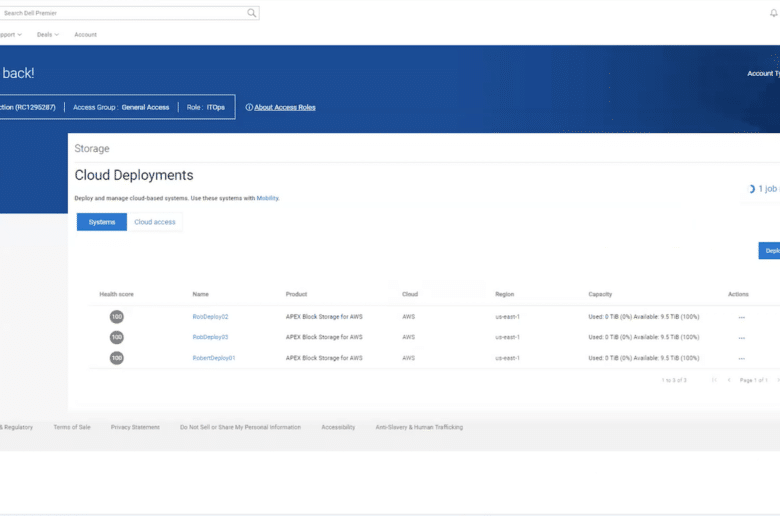Open actions menu for RobDeploy03
Viewport: 780px width, 516px height.
coord(742,338)
